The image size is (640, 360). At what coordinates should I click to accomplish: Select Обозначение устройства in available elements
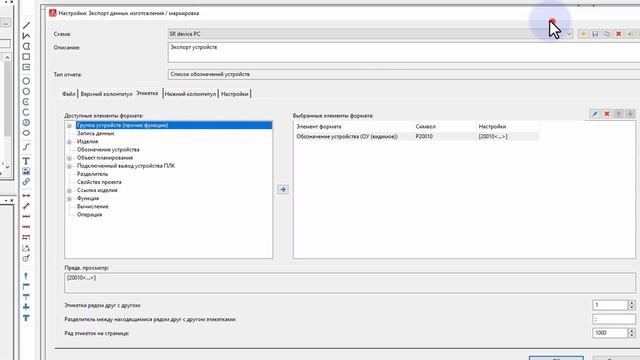coord(108,150)
